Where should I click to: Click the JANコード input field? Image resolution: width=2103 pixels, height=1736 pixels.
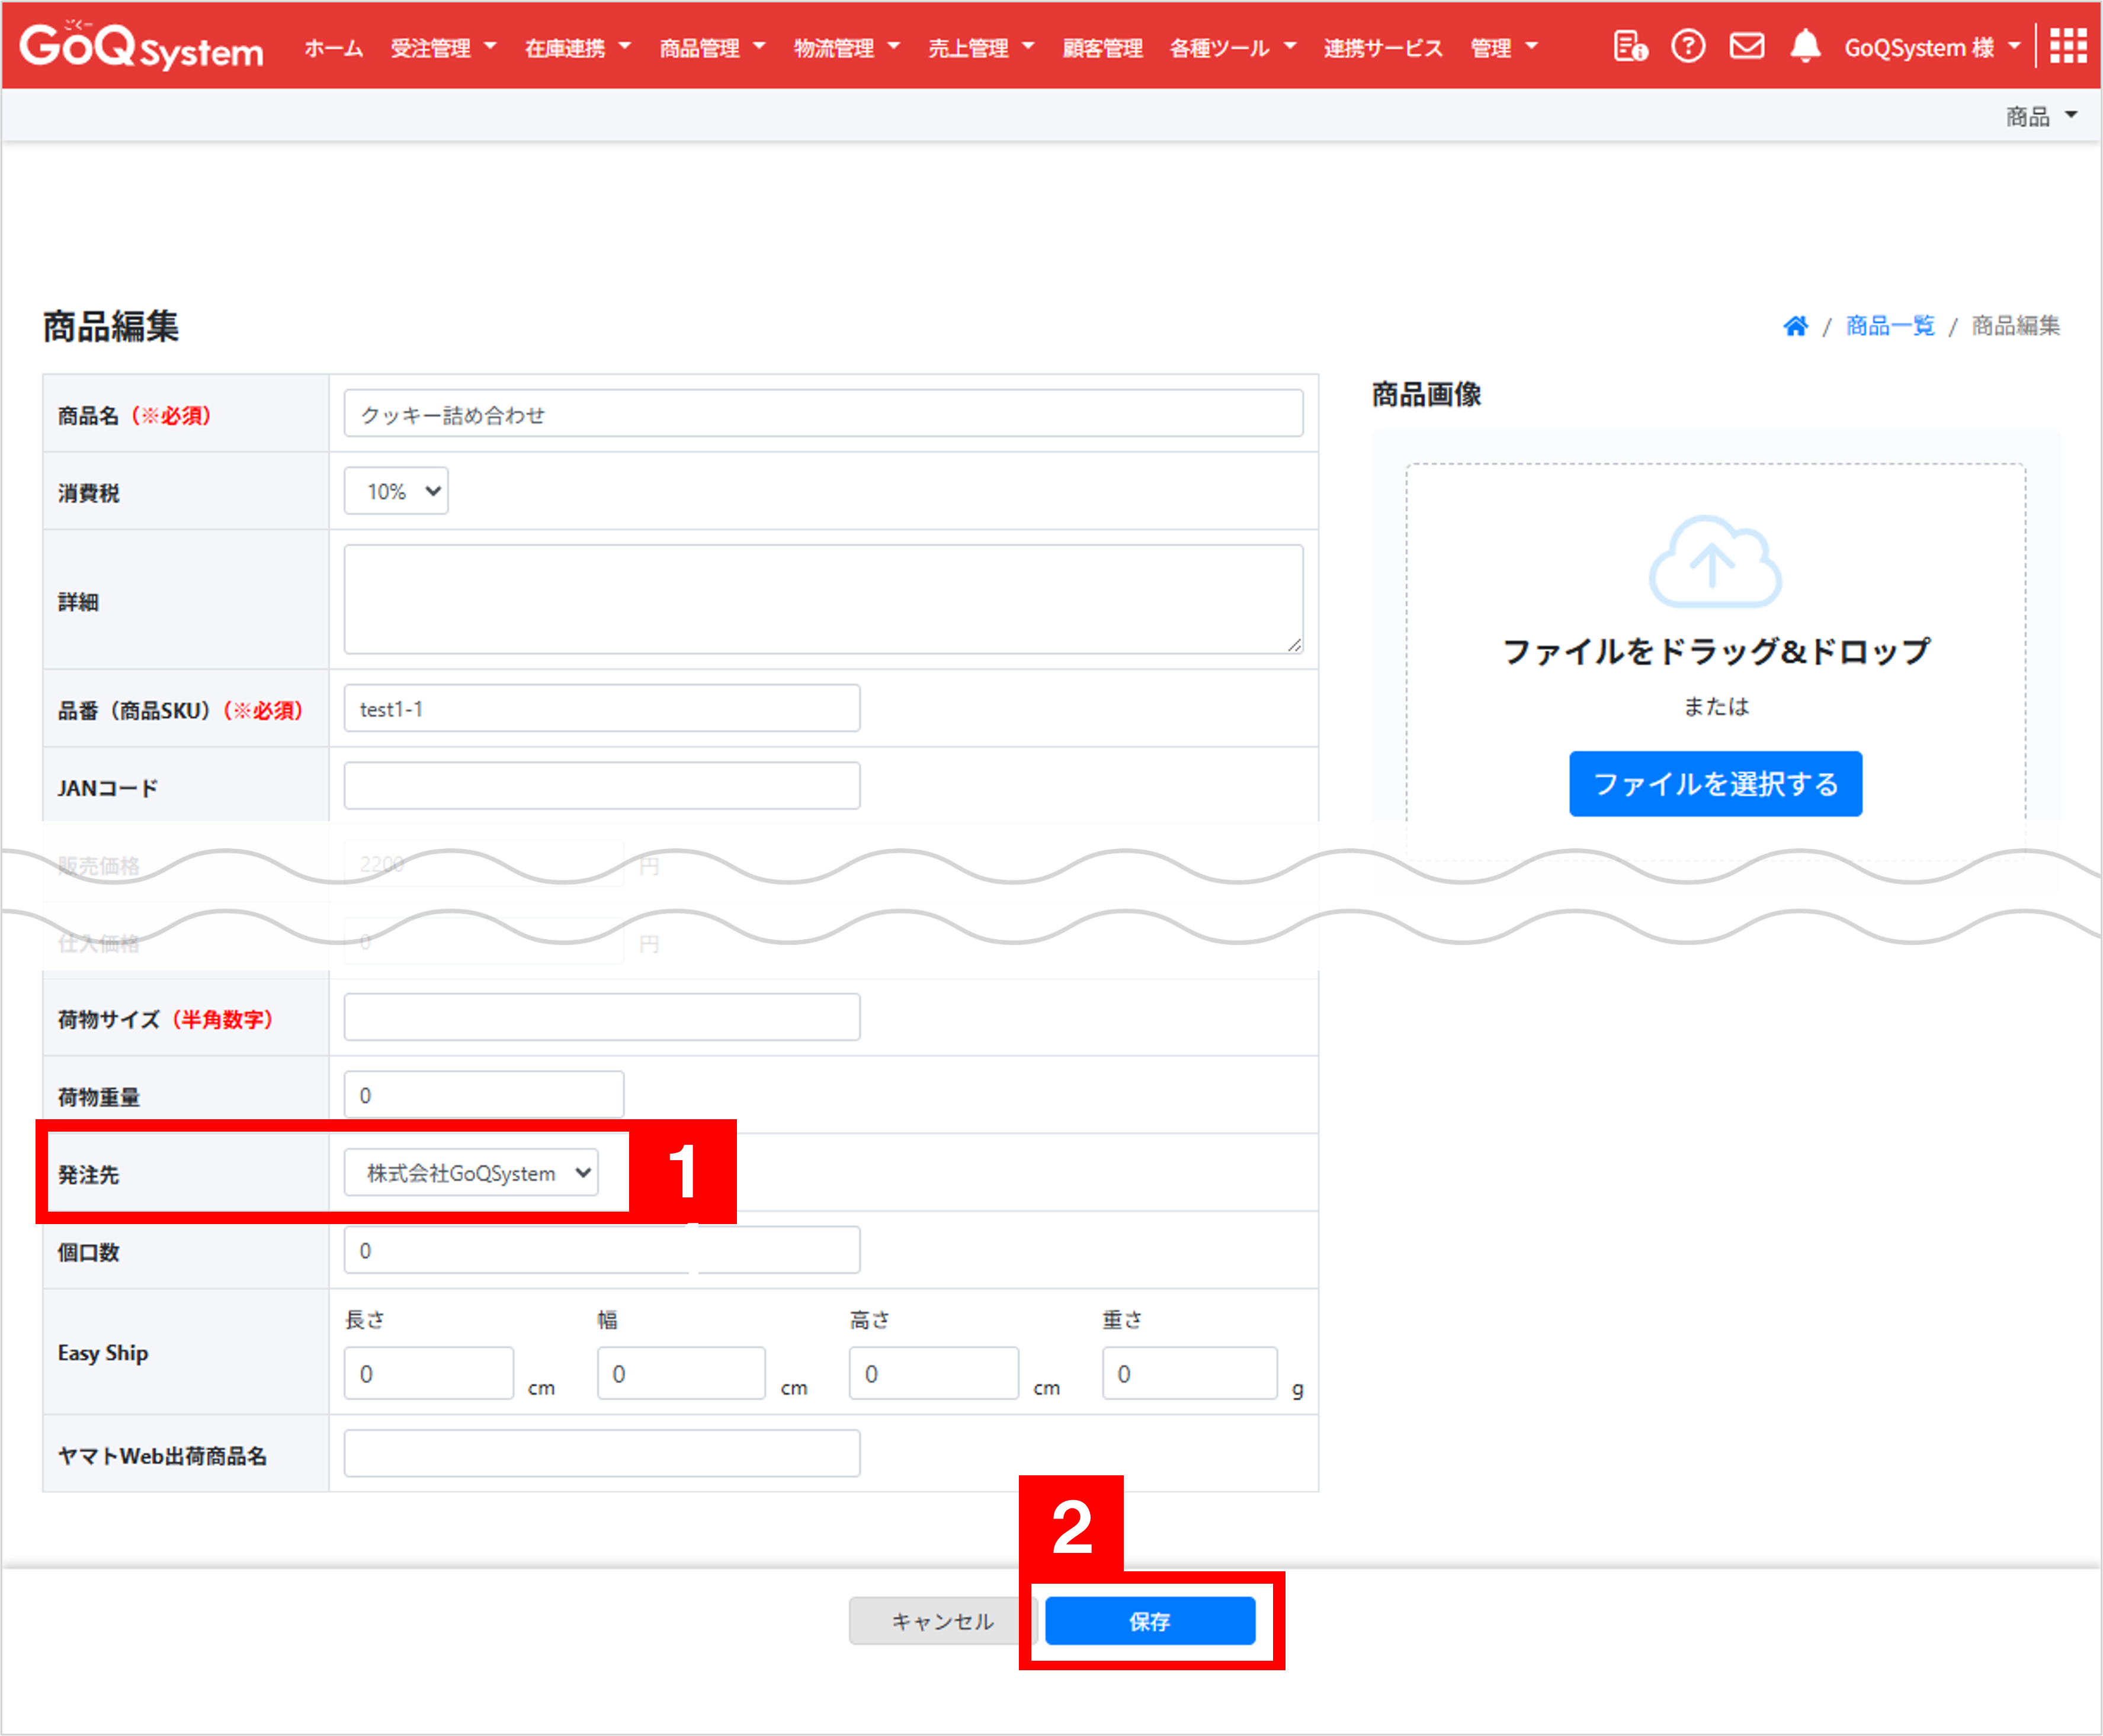(600, 786)
